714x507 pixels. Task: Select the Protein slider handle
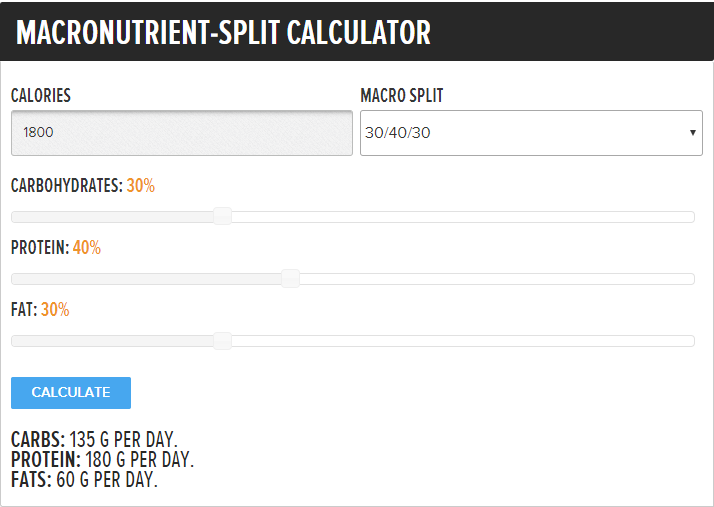(x=290, y=278)
